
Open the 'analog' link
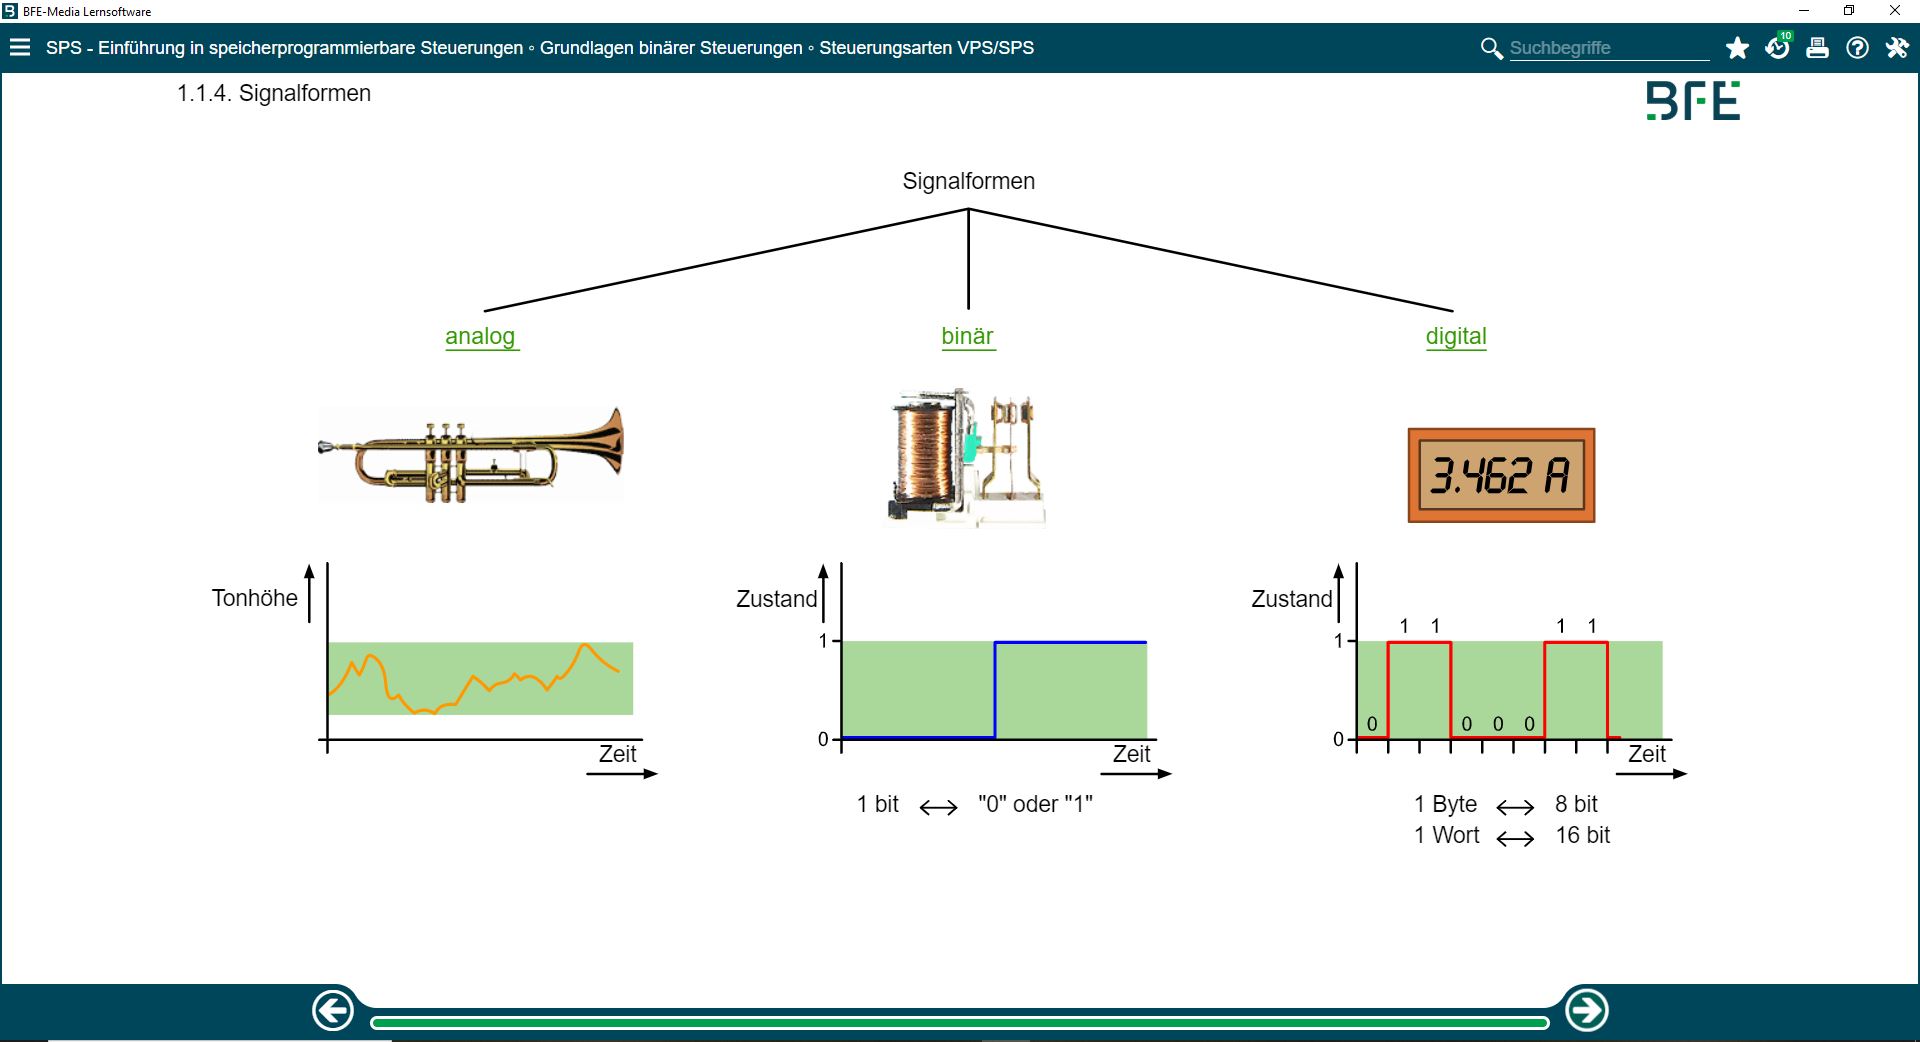[480, 336]
